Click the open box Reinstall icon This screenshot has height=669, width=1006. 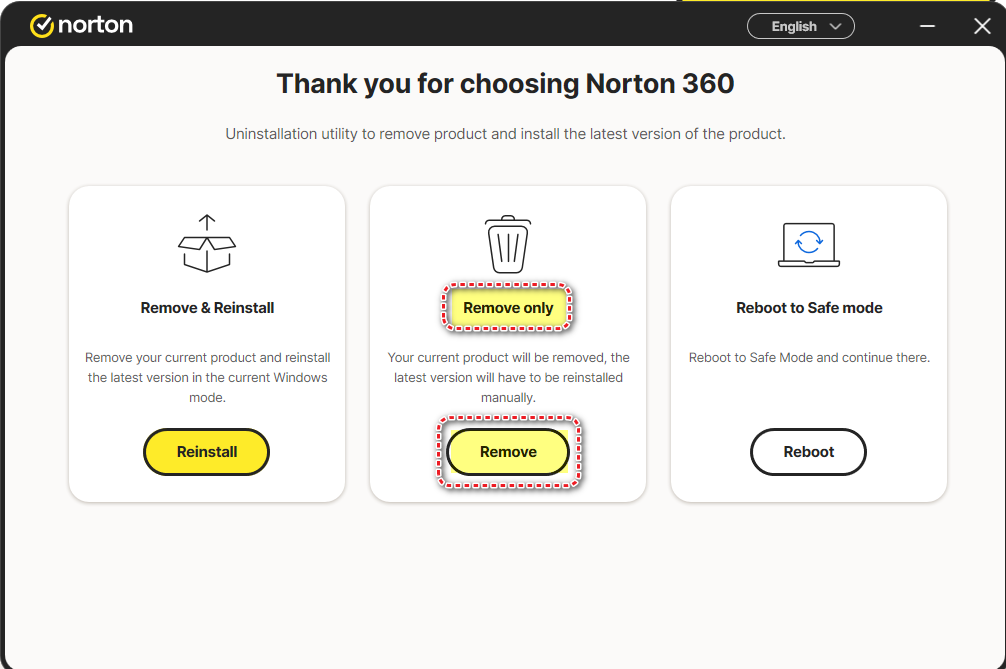coord(207,253)
